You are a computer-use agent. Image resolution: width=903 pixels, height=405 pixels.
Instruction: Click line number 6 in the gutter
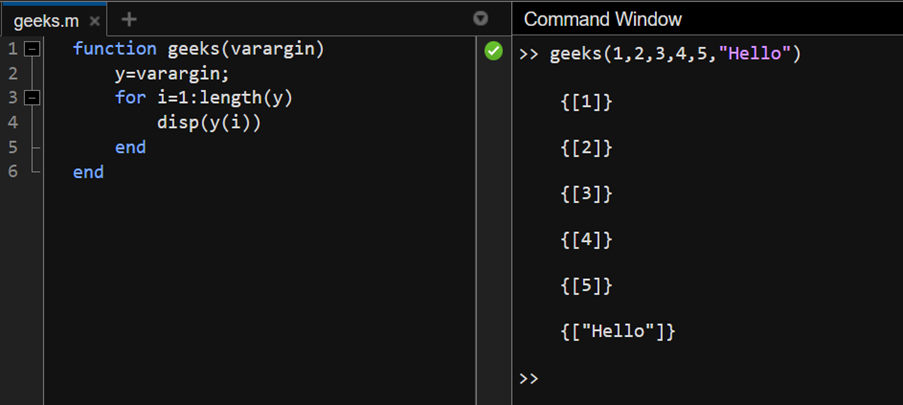coord(12,172)
